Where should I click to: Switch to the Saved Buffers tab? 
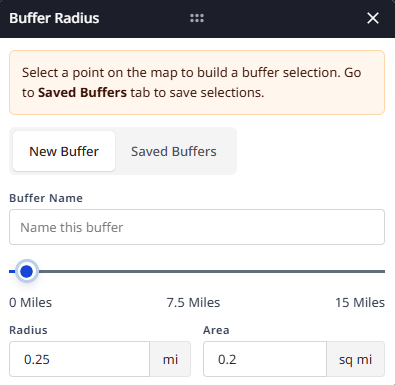click(x=174, y=151)
